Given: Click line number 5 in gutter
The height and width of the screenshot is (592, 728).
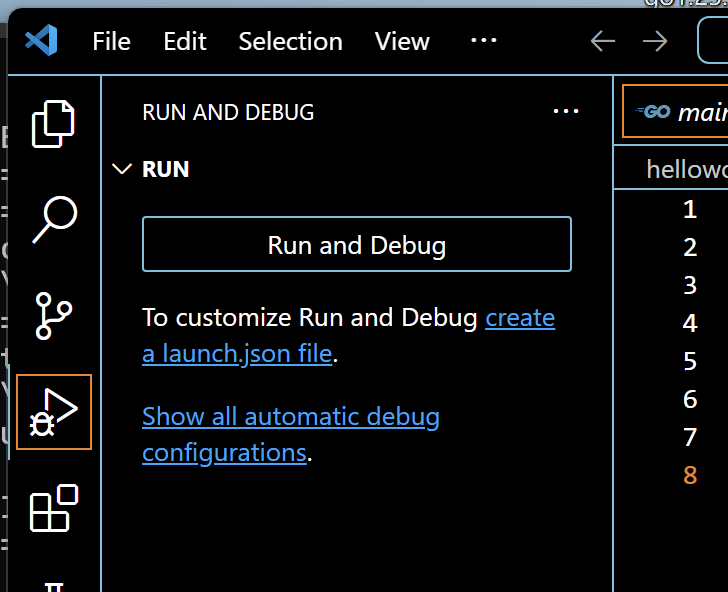Looking at the screenshot, I should pos(690,361).
